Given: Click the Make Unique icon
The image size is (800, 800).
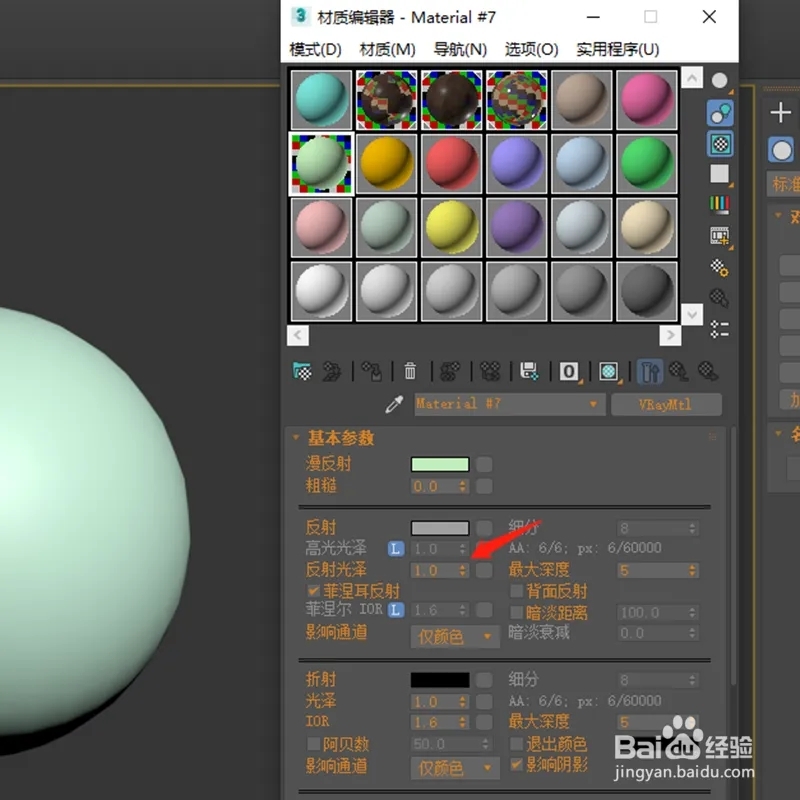Looking at the screenshot, I should coord(490,371).
